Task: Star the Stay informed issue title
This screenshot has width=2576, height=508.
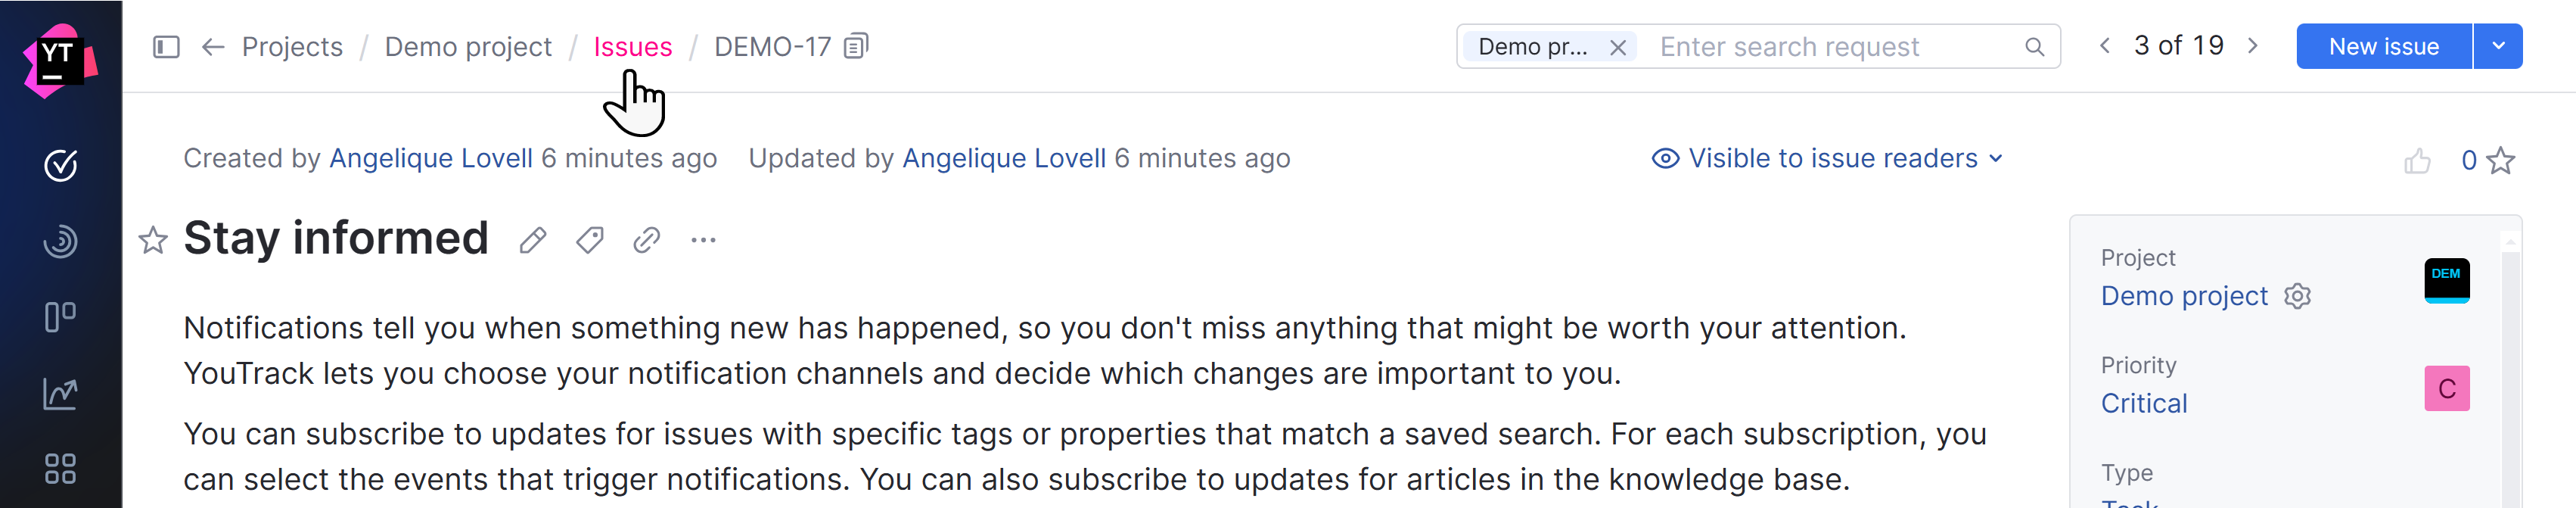Action: pos(152,240)
